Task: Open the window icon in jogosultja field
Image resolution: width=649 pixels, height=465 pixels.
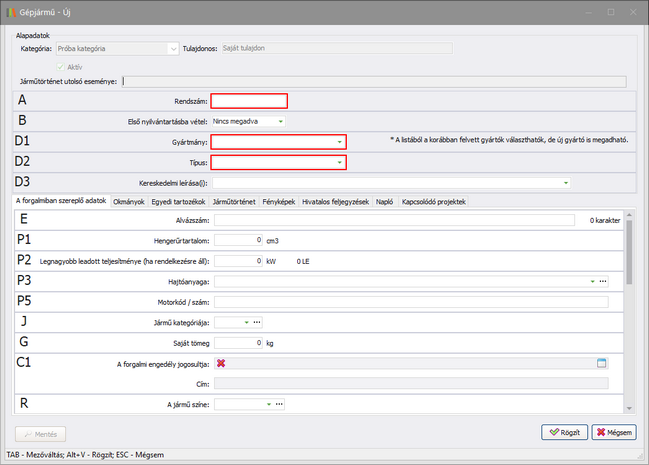Action: click(602, 363)
